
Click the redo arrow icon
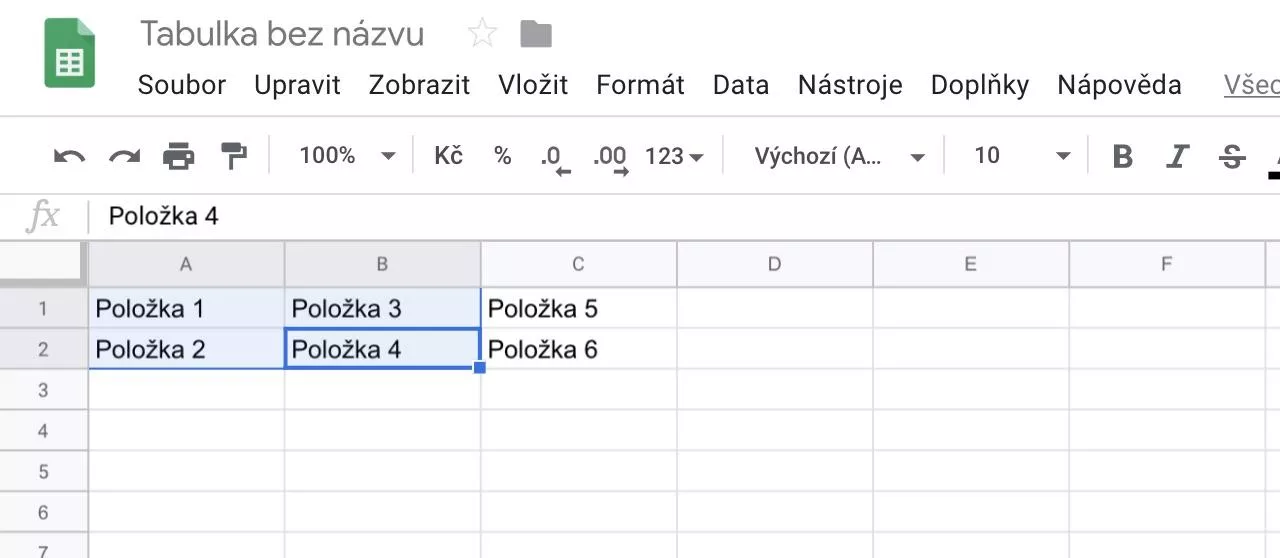coord(124,156)
